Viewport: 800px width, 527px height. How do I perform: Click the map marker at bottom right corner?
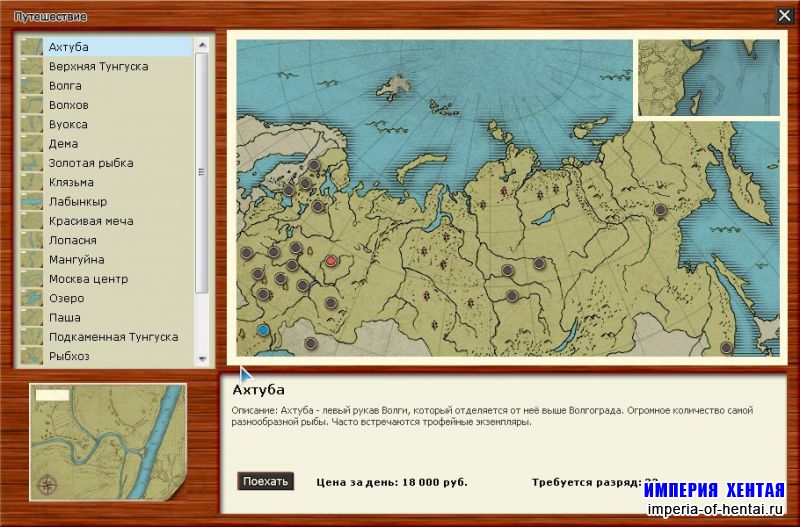click(x=726, y=347)
